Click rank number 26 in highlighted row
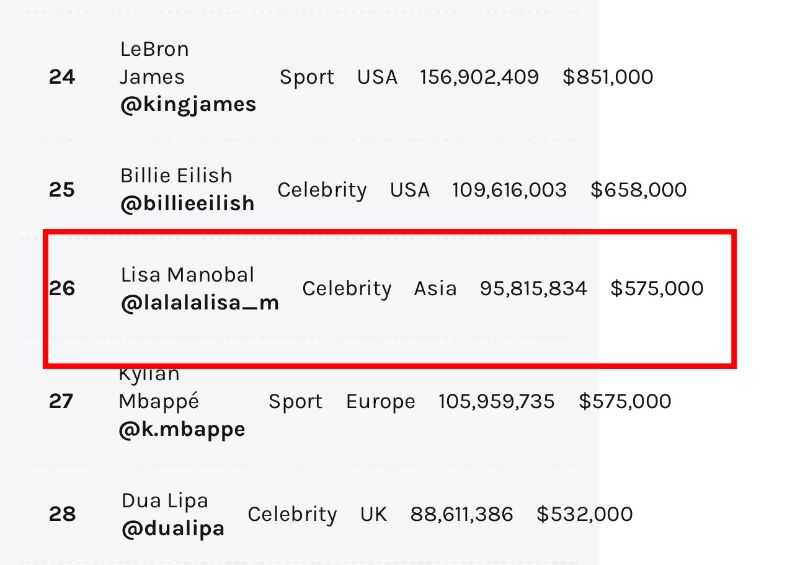Image resolution: width=800 pixels, height=565 pixels. (62, 288)
